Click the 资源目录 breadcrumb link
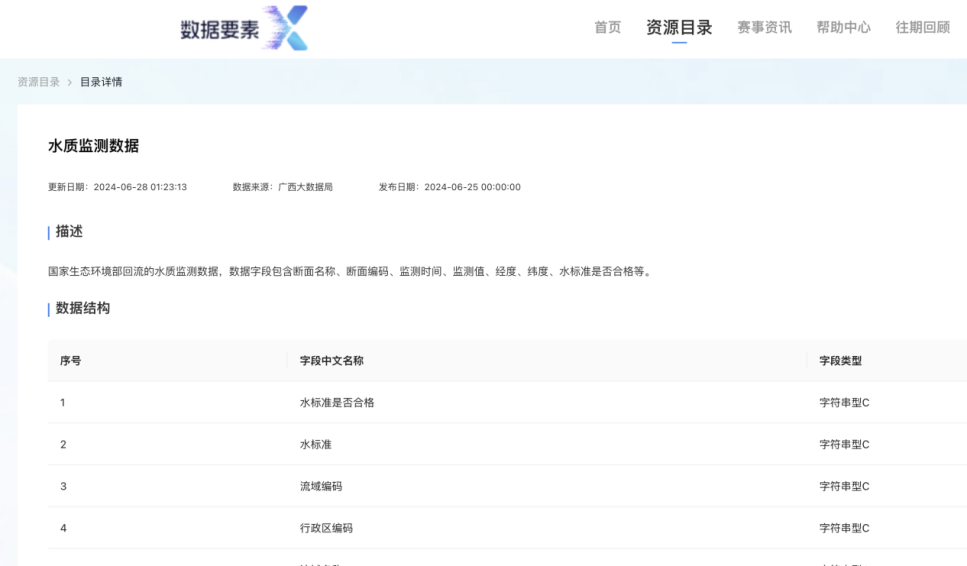This screenshot has height=566, width=967. pyautogui.click(x=38, y=82)
